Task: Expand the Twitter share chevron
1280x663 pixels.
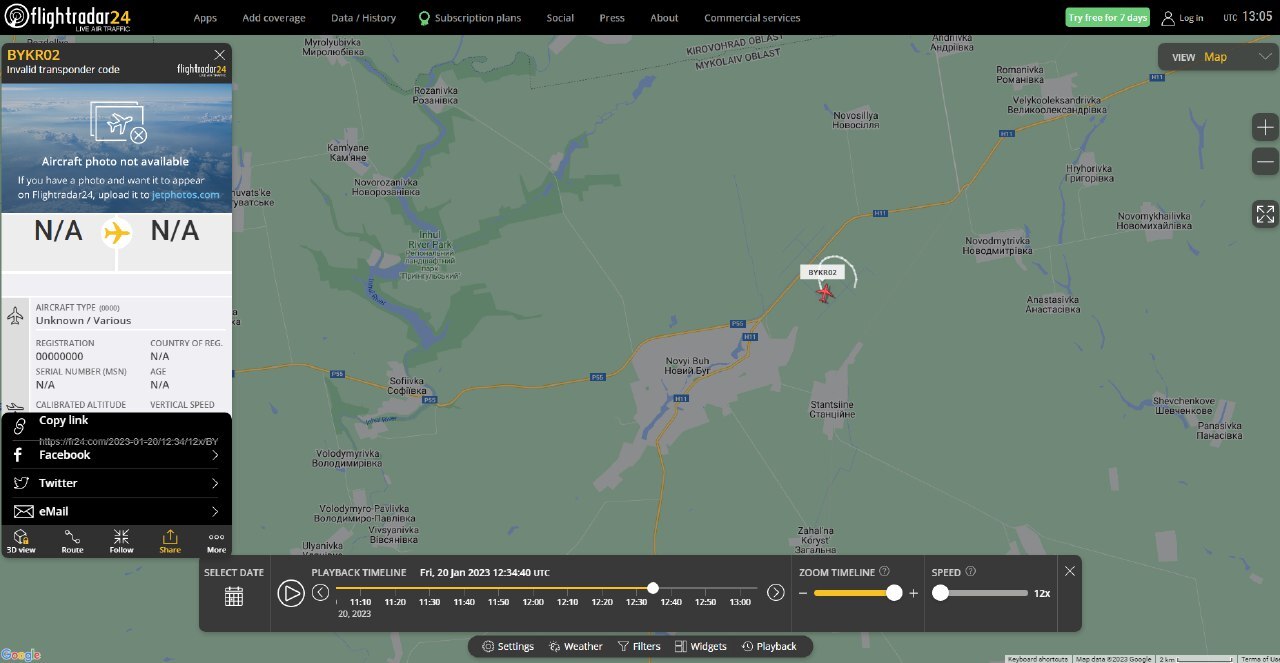Action: (215, 483)
